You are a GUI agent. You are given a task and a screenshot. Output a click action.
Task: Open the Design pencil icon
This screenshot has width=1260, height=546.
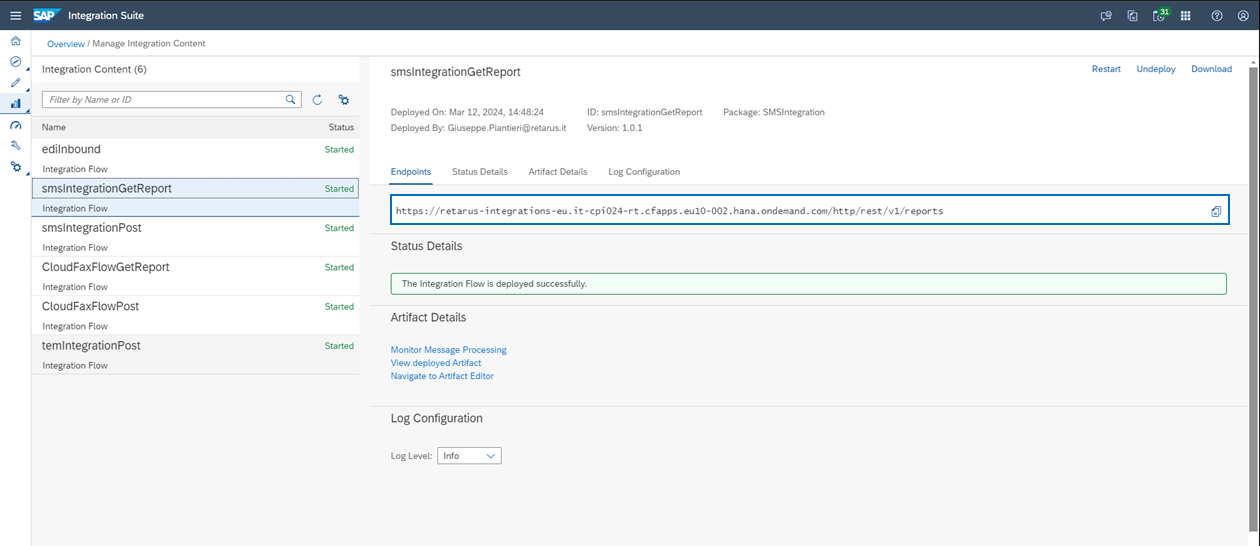pyautogui.click(x=15, y=82)
